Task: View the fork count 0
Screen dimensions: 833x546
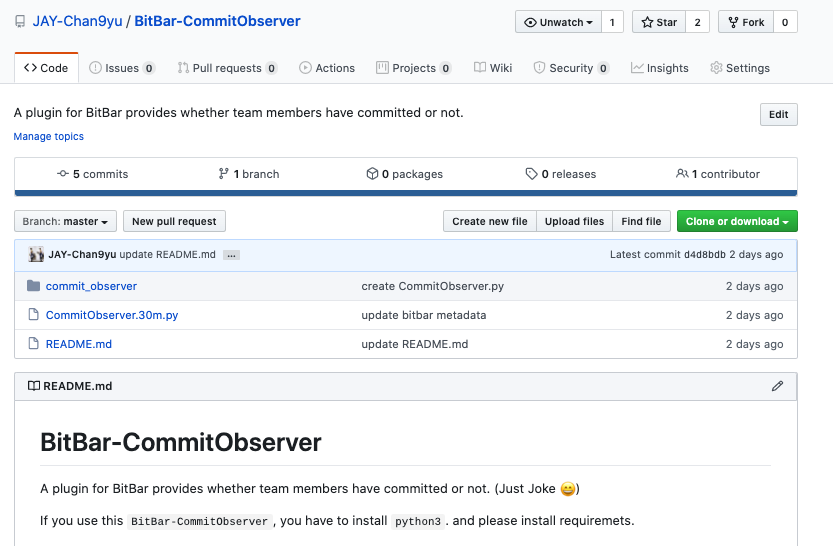Action: (785, 22)
